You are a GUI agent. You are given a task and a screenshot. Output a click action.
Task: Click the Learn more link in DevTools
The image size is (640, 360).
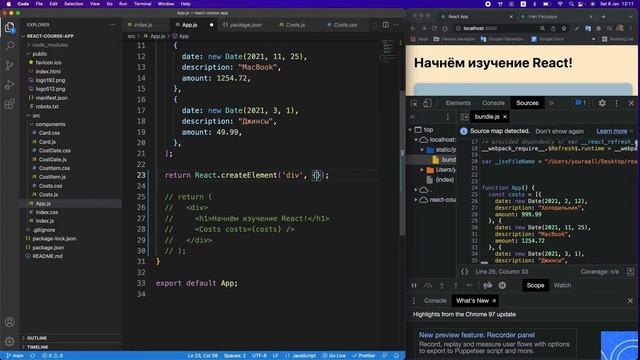pyautogui.click(x=611, y=131)
